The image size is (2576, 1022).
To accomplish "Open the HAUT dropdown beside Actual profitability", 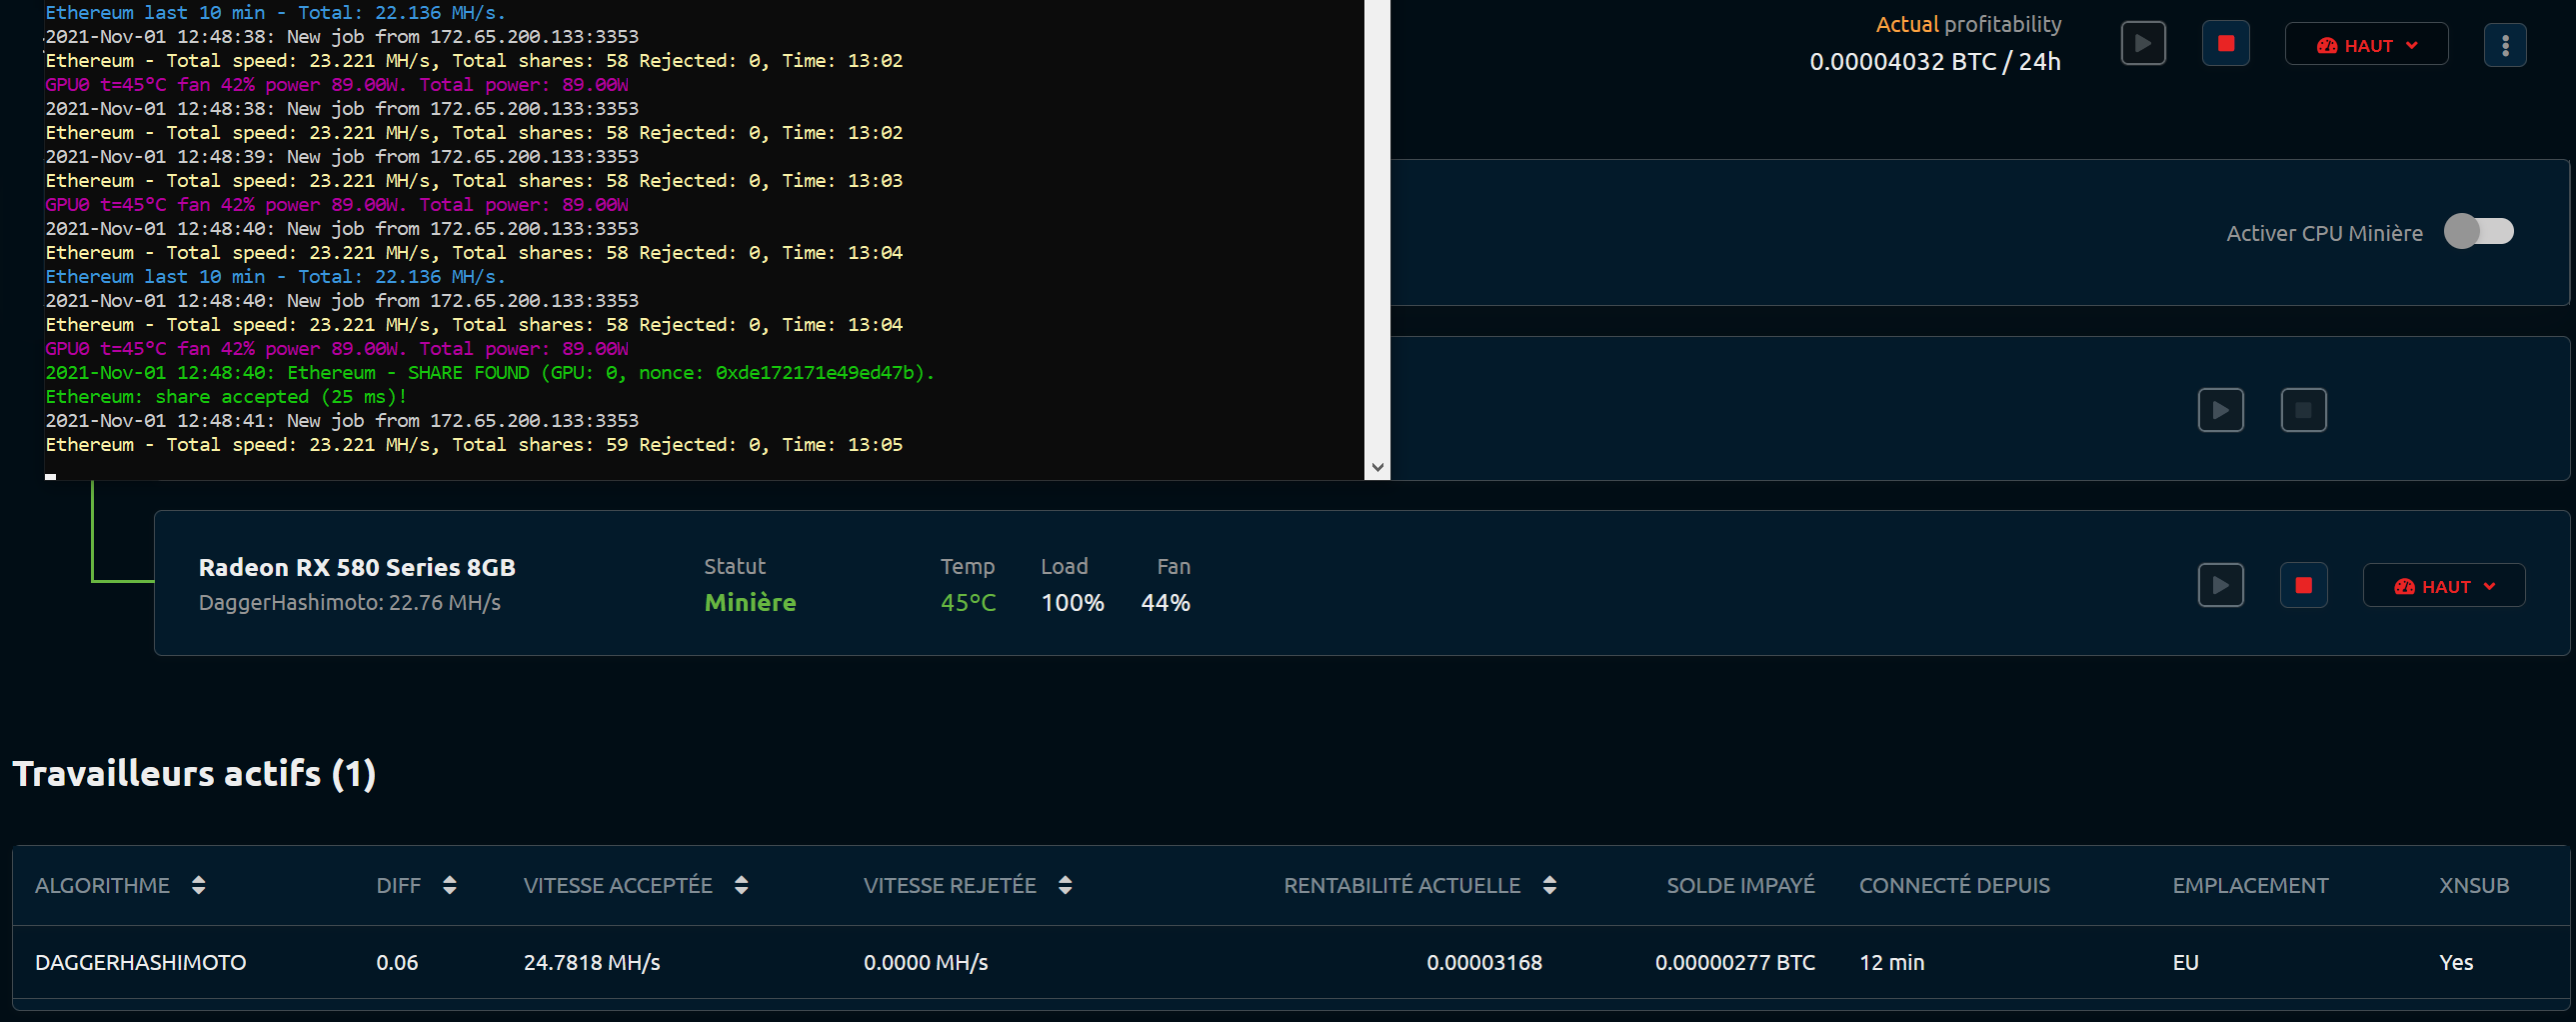I will tap(2366, 45).
